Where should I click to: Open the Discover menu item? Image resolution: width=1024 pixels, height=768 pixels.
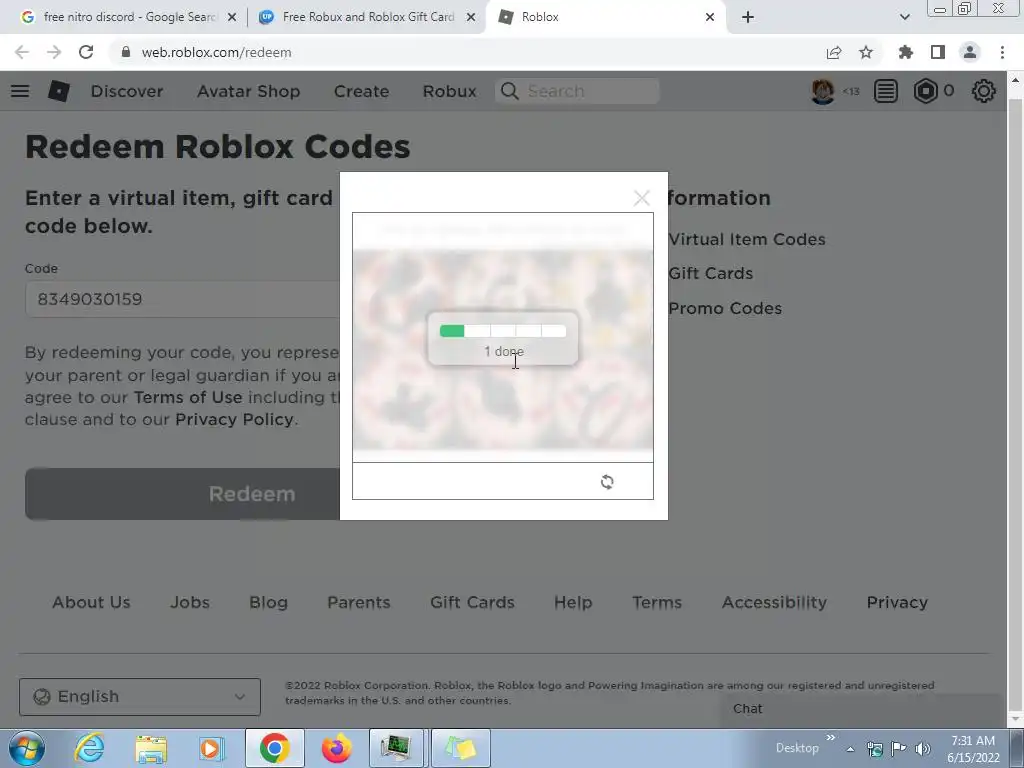click(127, 91)
